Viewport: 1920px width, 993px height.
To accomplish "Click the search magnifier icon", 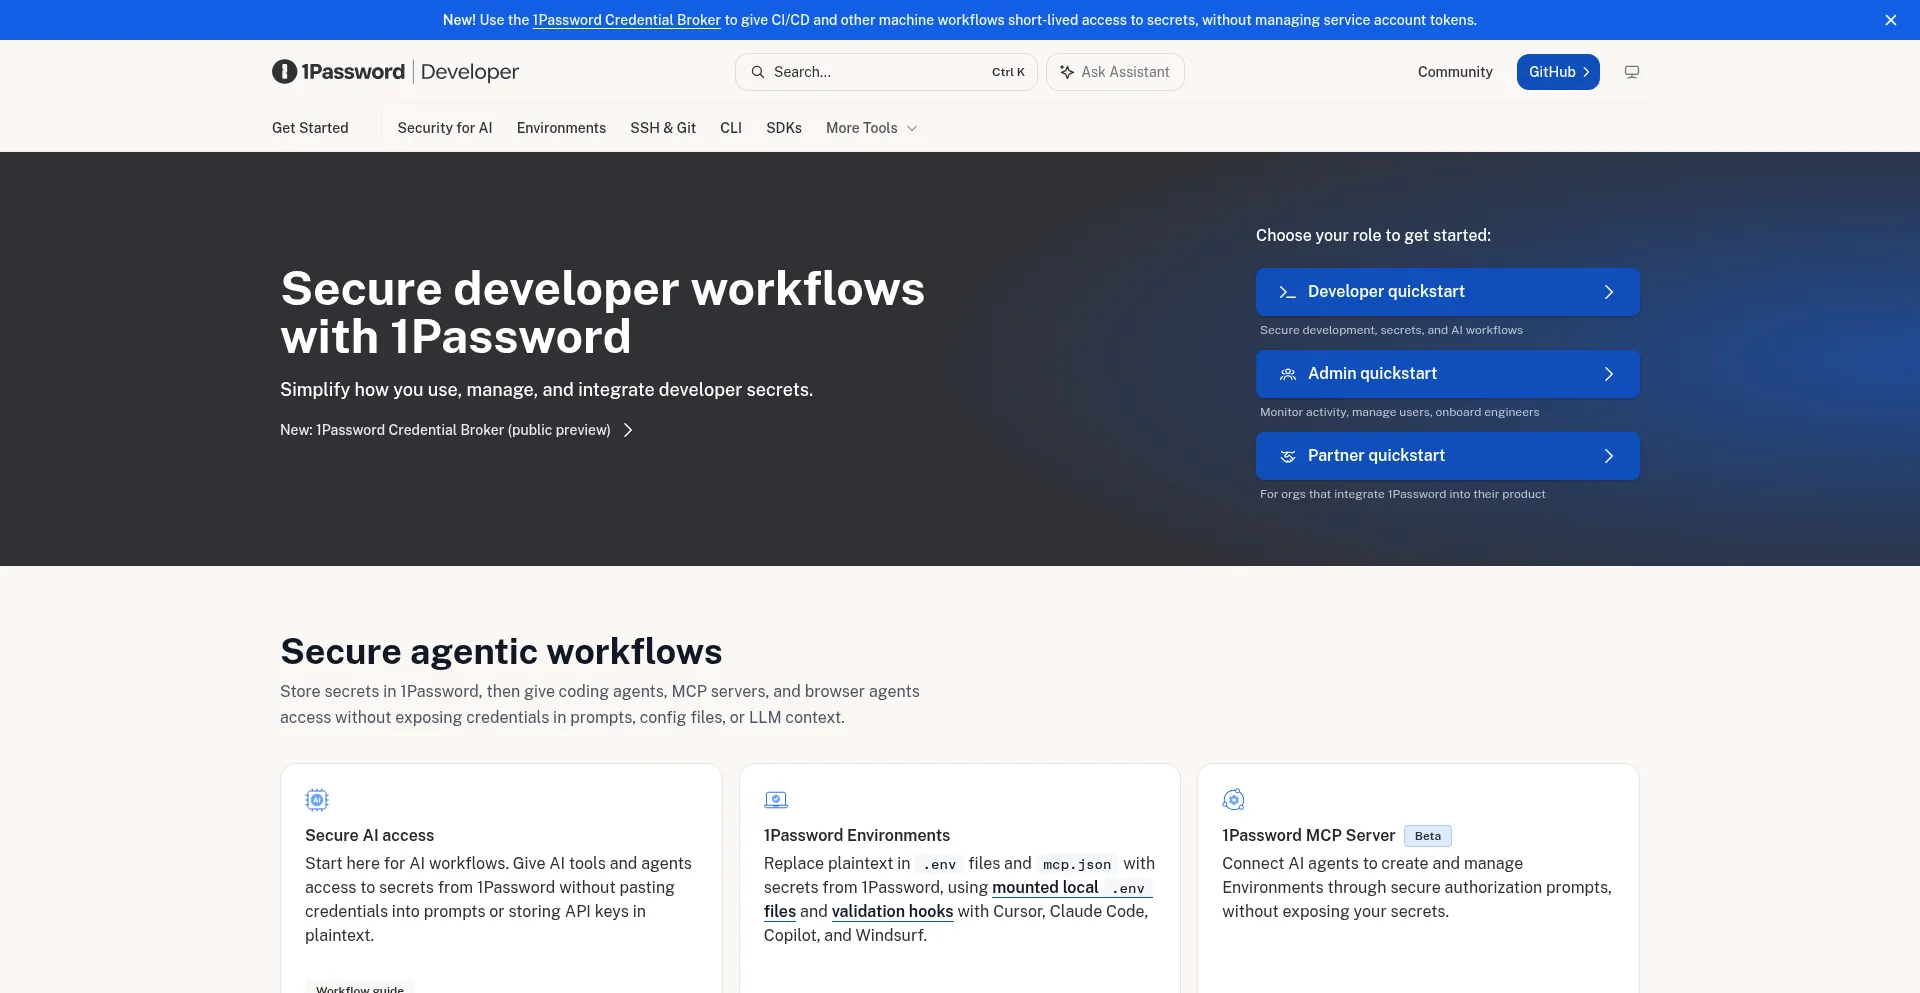I will [758, 72].
